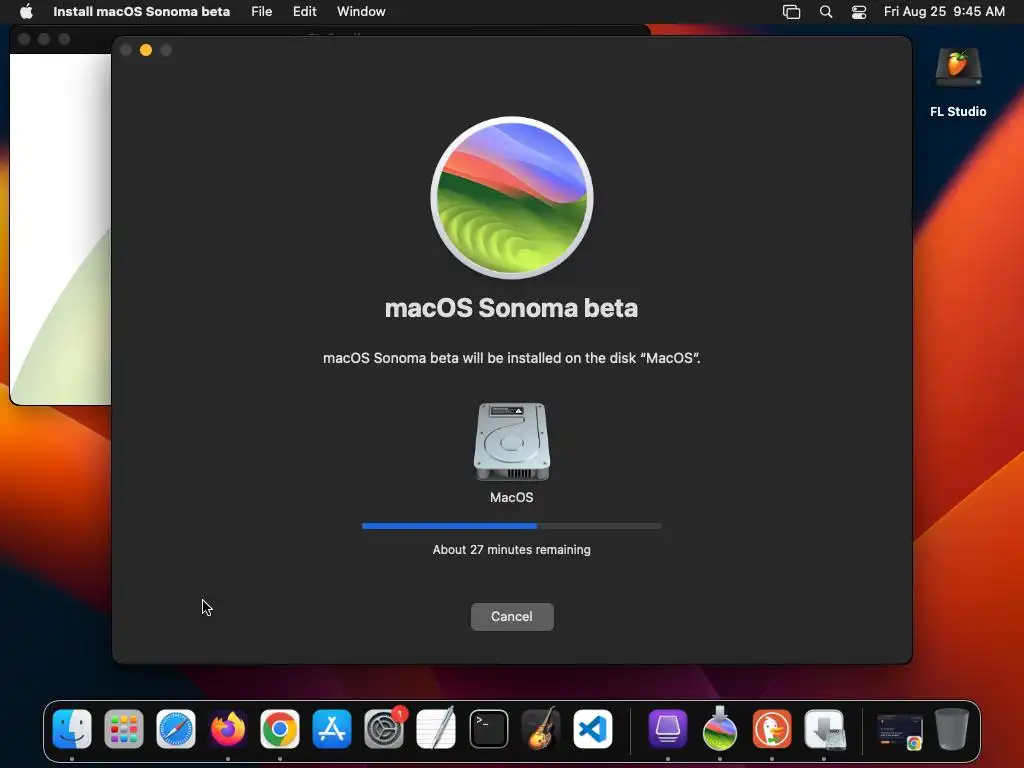Image resolution: width=1024 pixels, height=768 pixels.
Task: Open the Window menu
Action: tap(361, 12)
